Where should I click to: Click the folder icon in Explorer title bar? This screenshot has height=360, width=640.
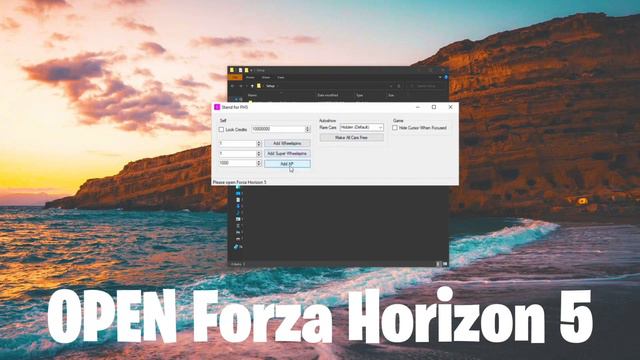click(232, 70)
